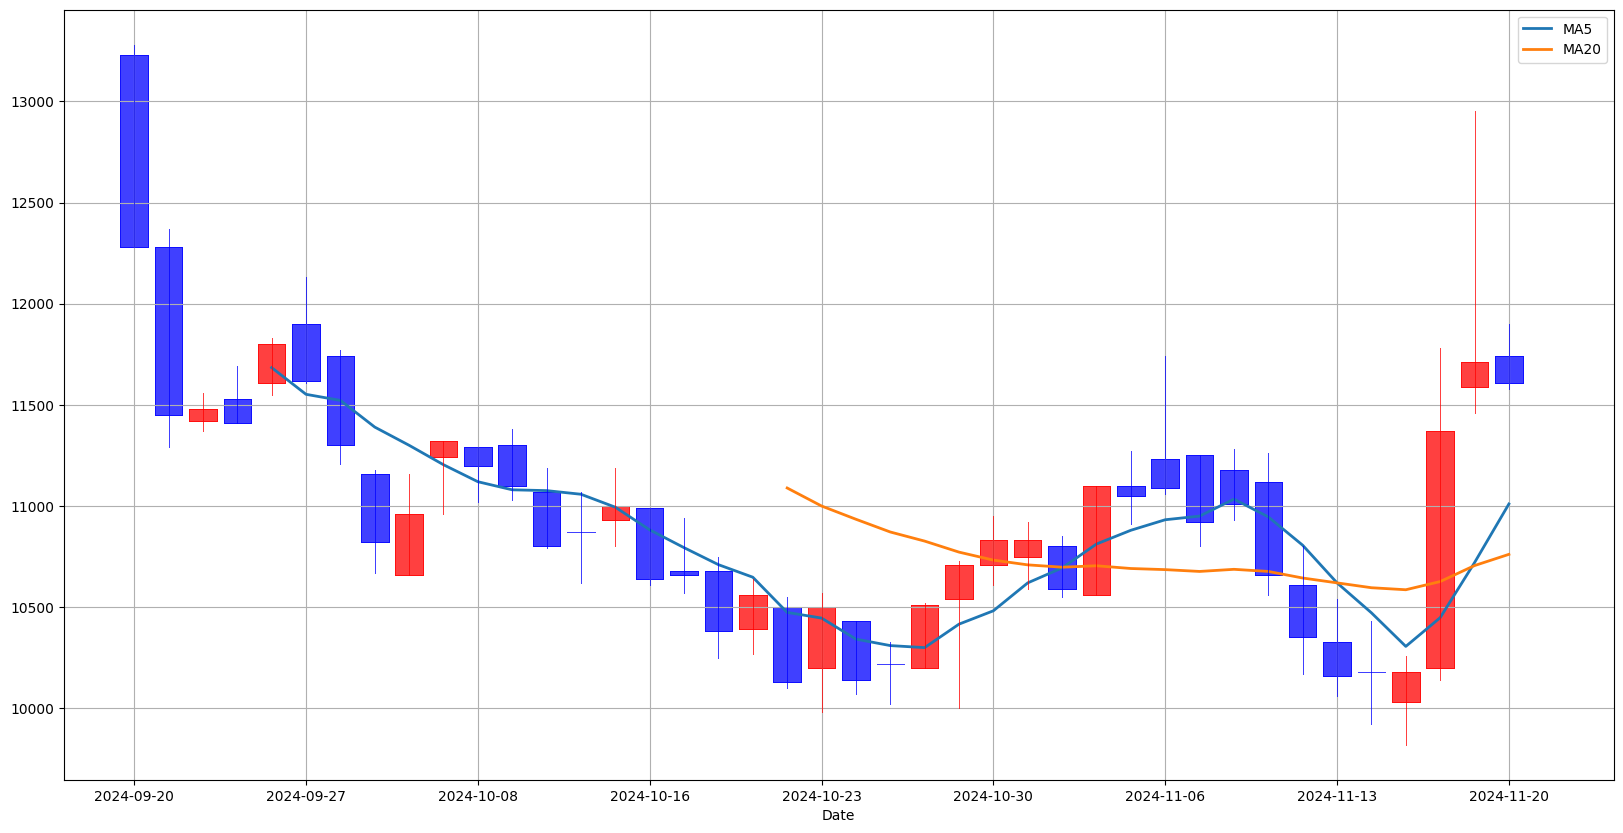Click the blue MA5 legend line sample

click(1539, 30)
